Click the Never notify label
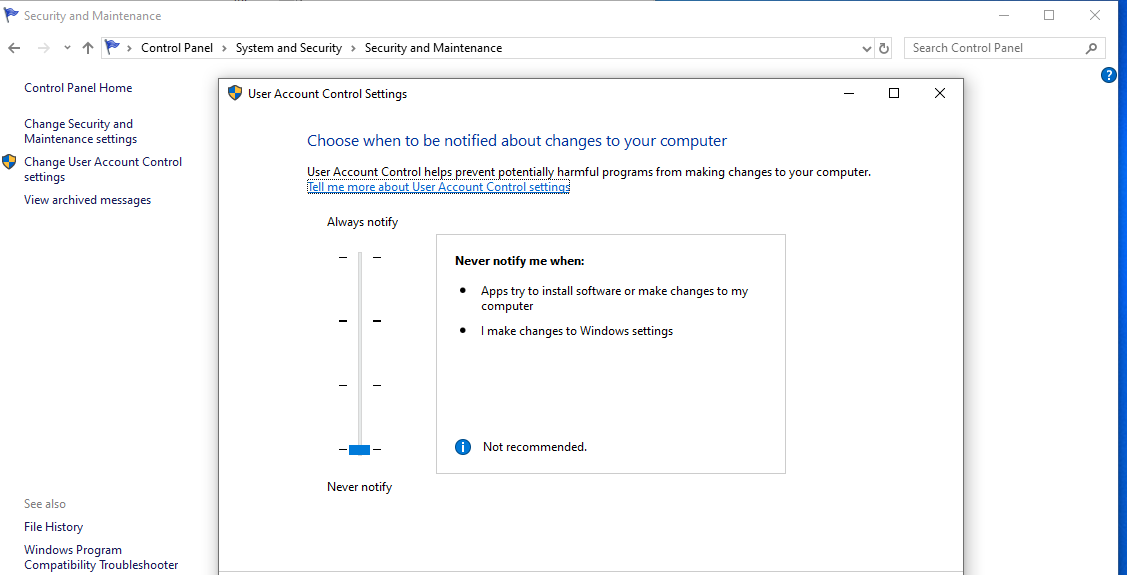The width and height of the screenshot is (1127, 575). pyautogui.click(x=359, y=487)
